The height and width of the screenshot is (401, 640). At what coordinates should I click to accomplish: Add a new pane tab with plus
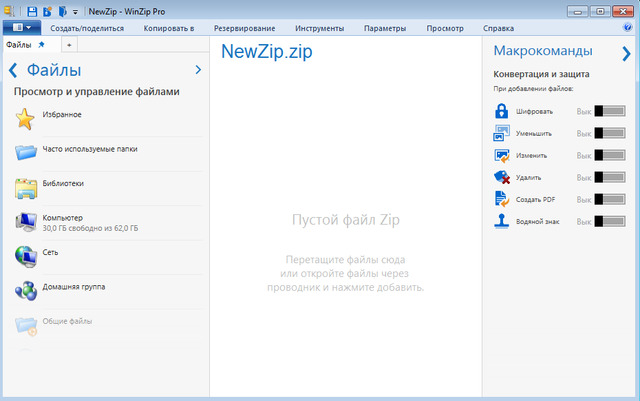(69, 45)
